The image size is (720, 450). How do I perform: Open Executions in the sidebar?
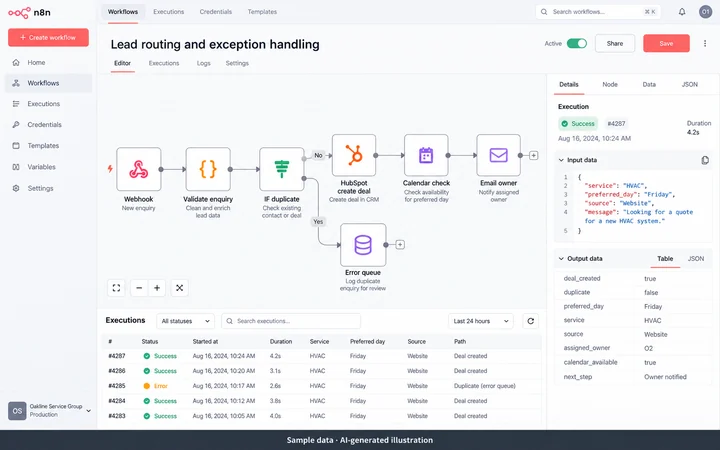pyautogui.click(x=48, y=104)
